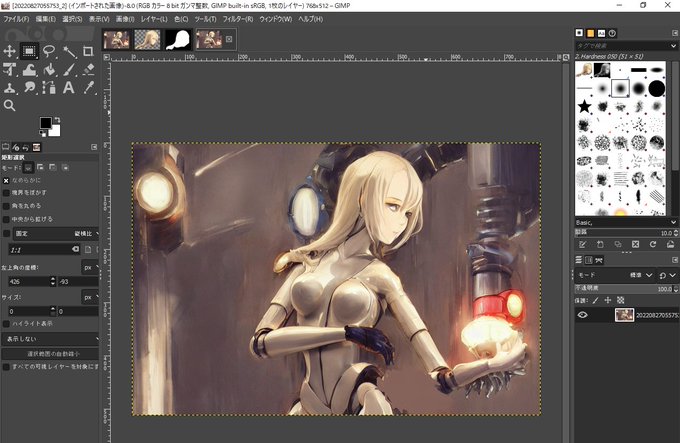Screen dimensions: 680x443
Task: Close the active image tab
Action: point(229,39)
